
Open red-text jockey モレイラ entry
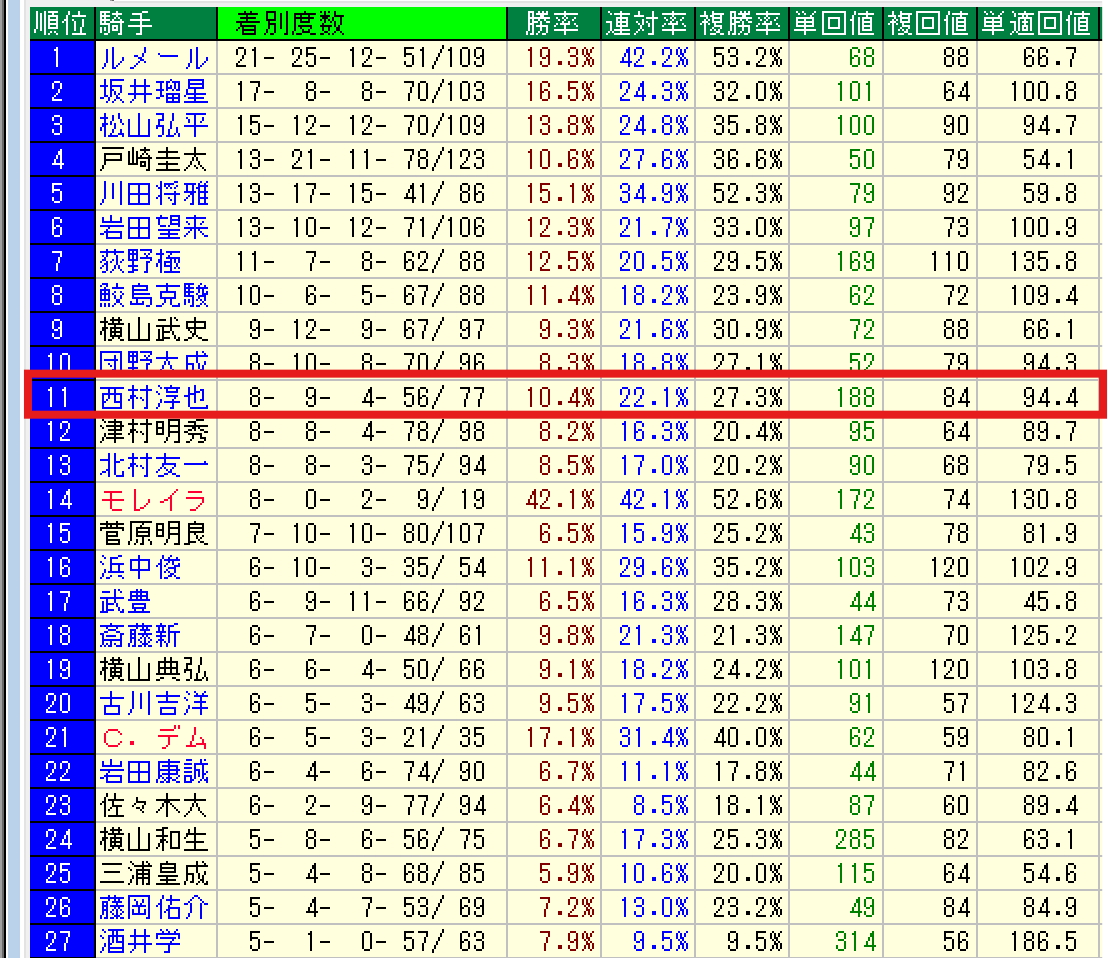pos(154,499)
